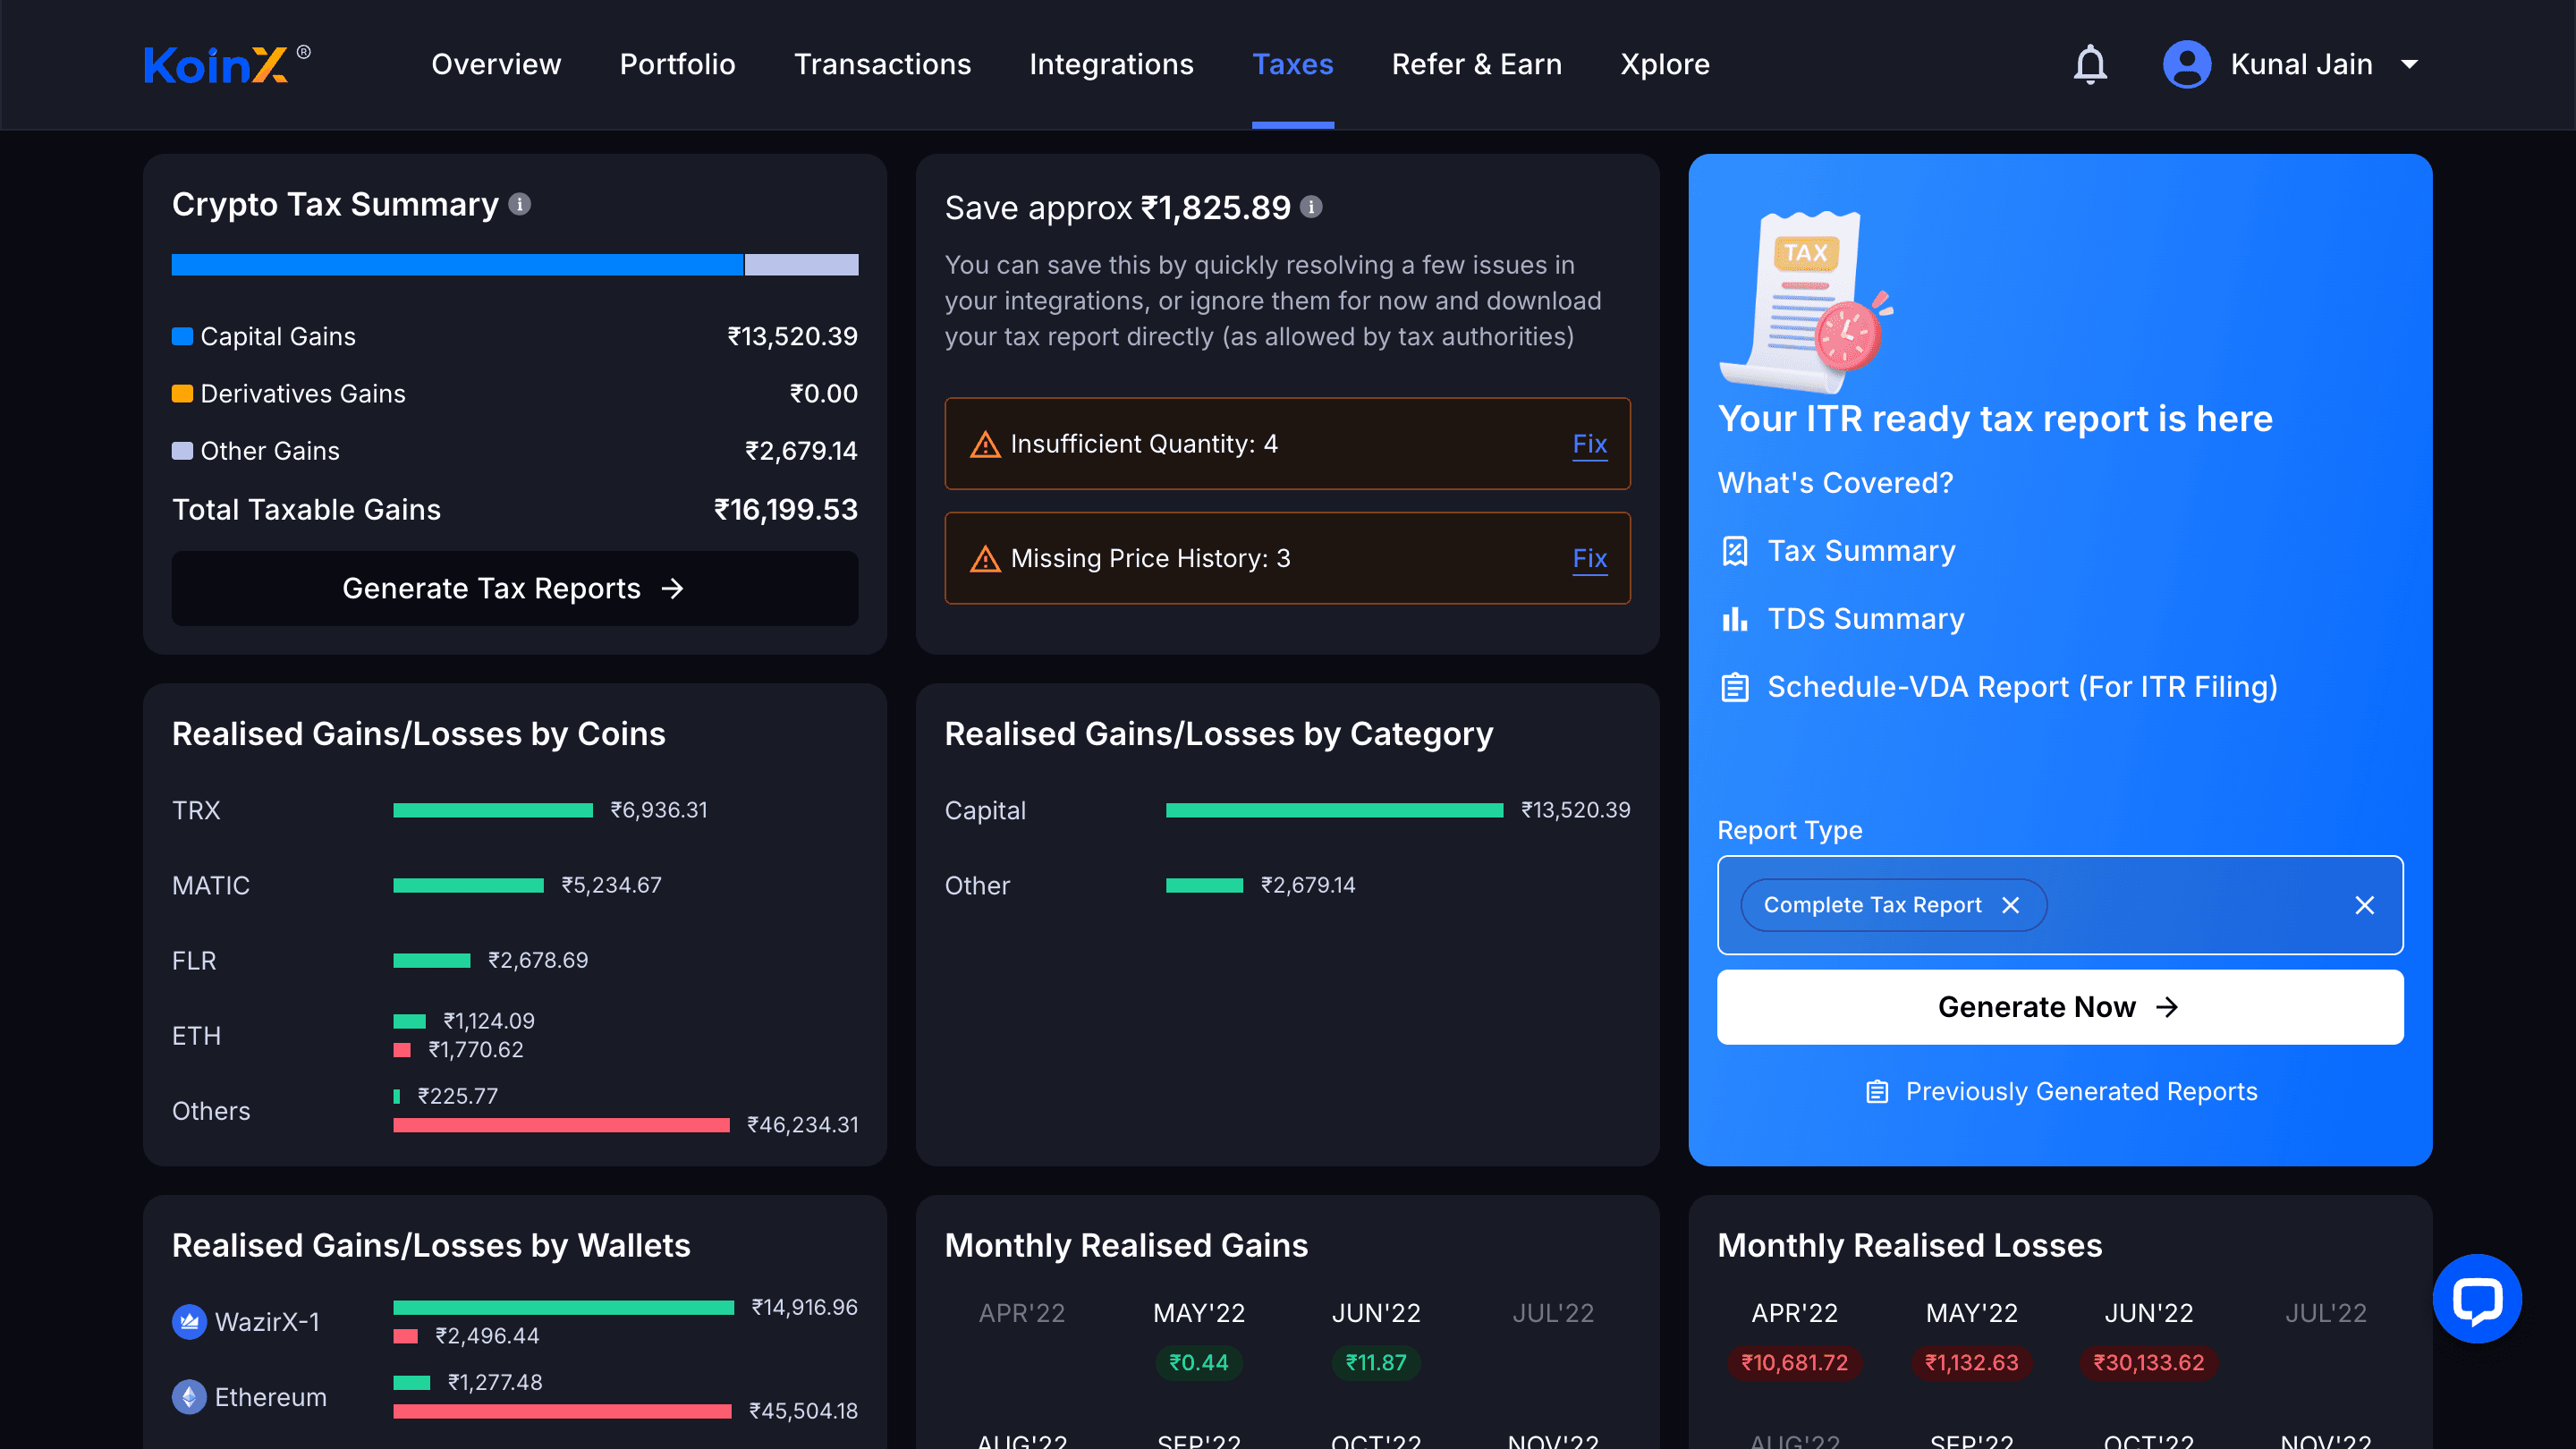This screenshot has height=1449, width=2576.
Task: Click the Missing Price History warning icon
Action: pos(985,558)
